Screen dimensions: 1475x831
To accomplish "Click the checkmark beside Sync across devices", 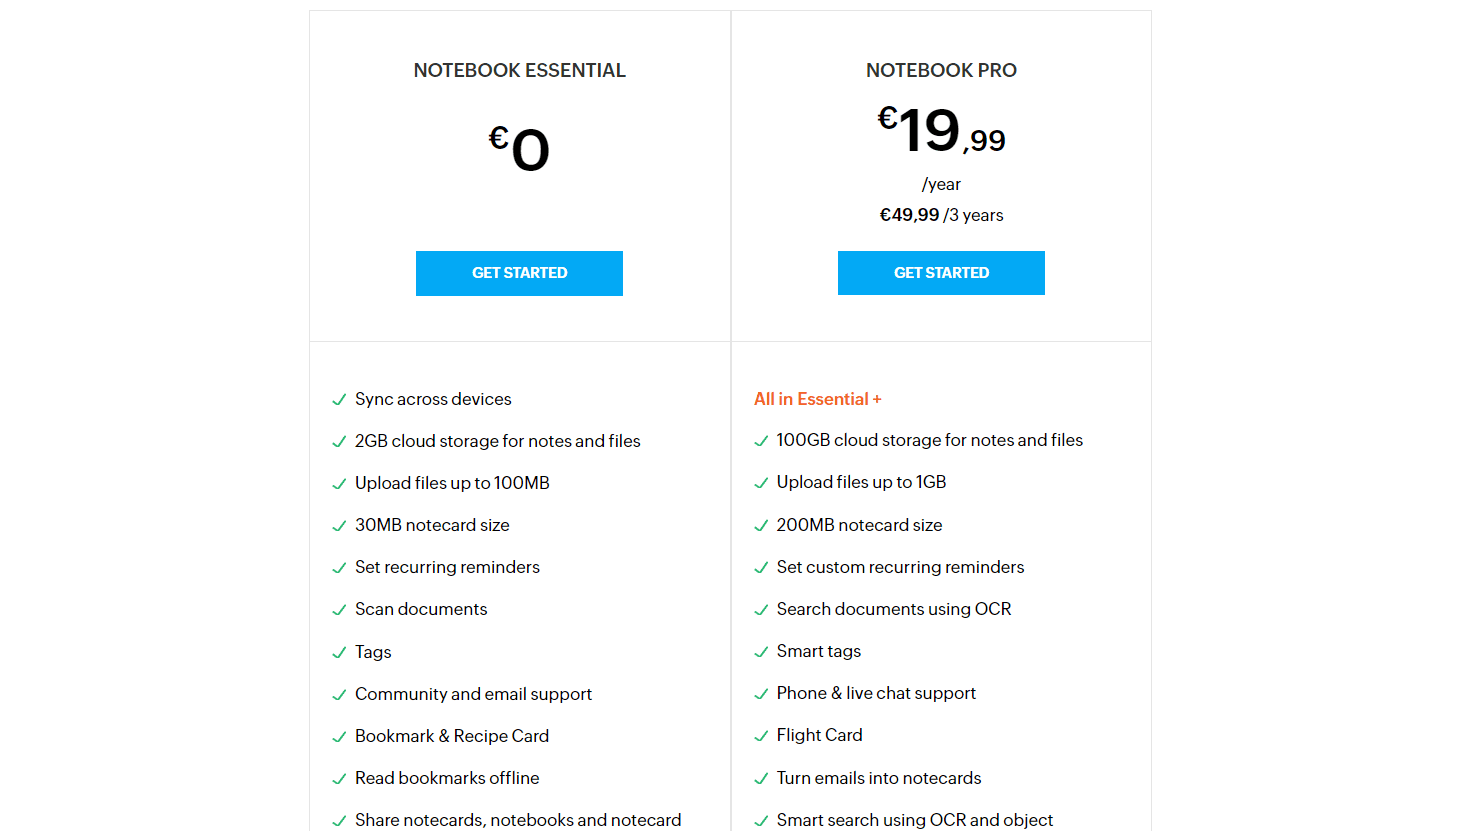I will tap(338, 399).
